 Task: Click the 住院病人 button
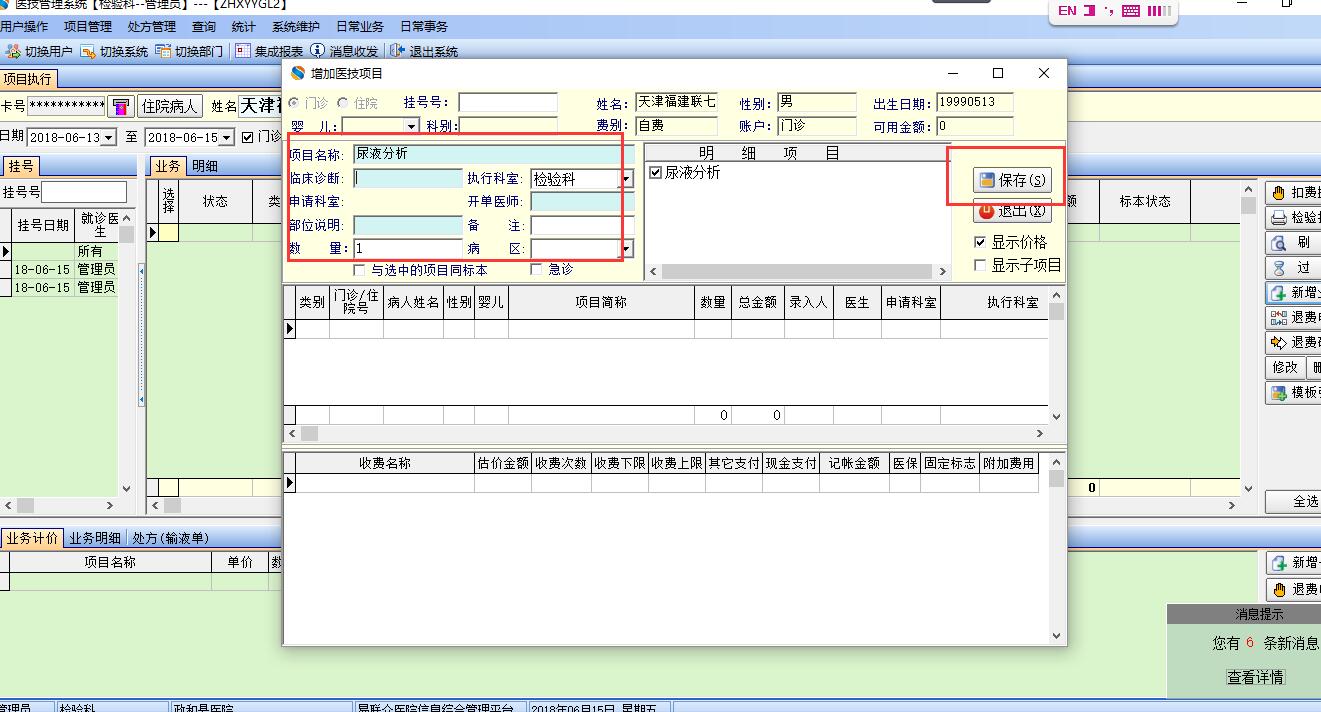[x=170, y=106]
